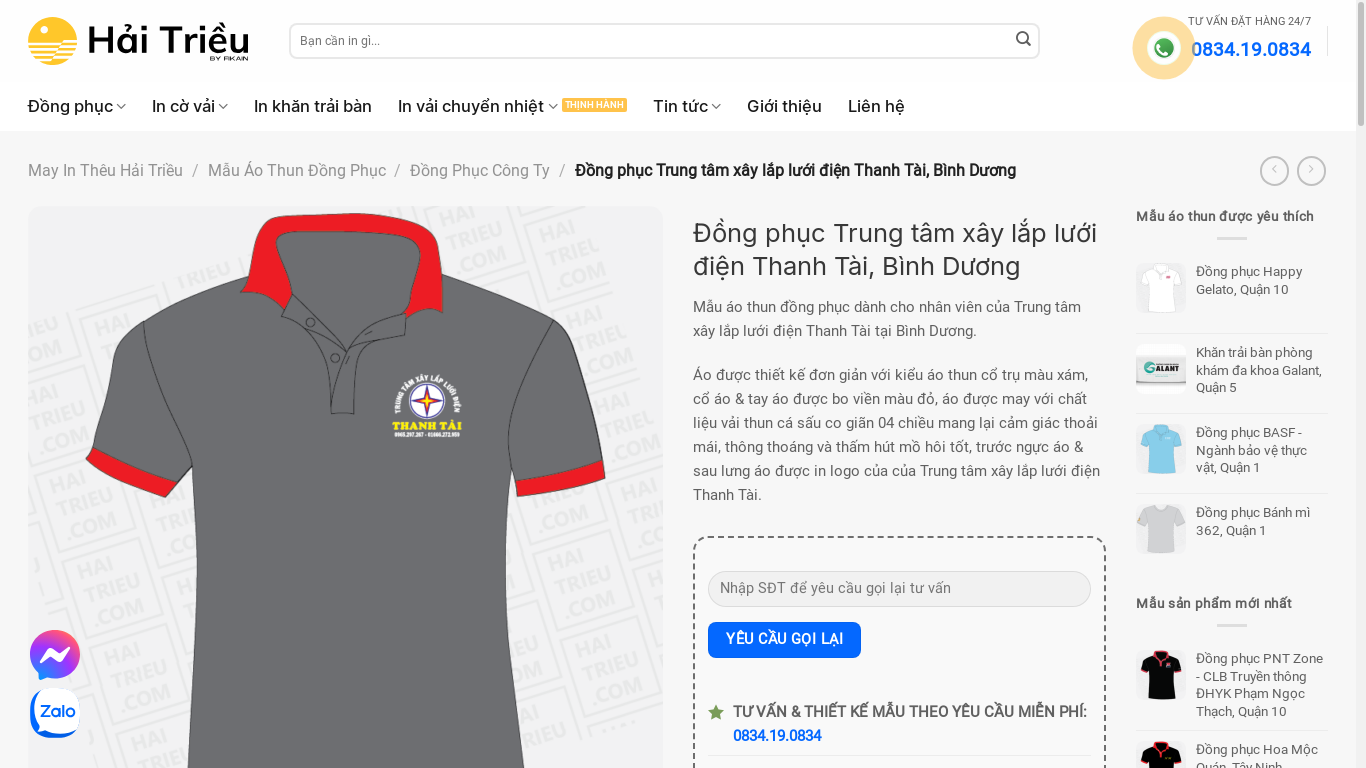Click Bánh mì 362 gray shirt thumbnail

[1161, 529]
